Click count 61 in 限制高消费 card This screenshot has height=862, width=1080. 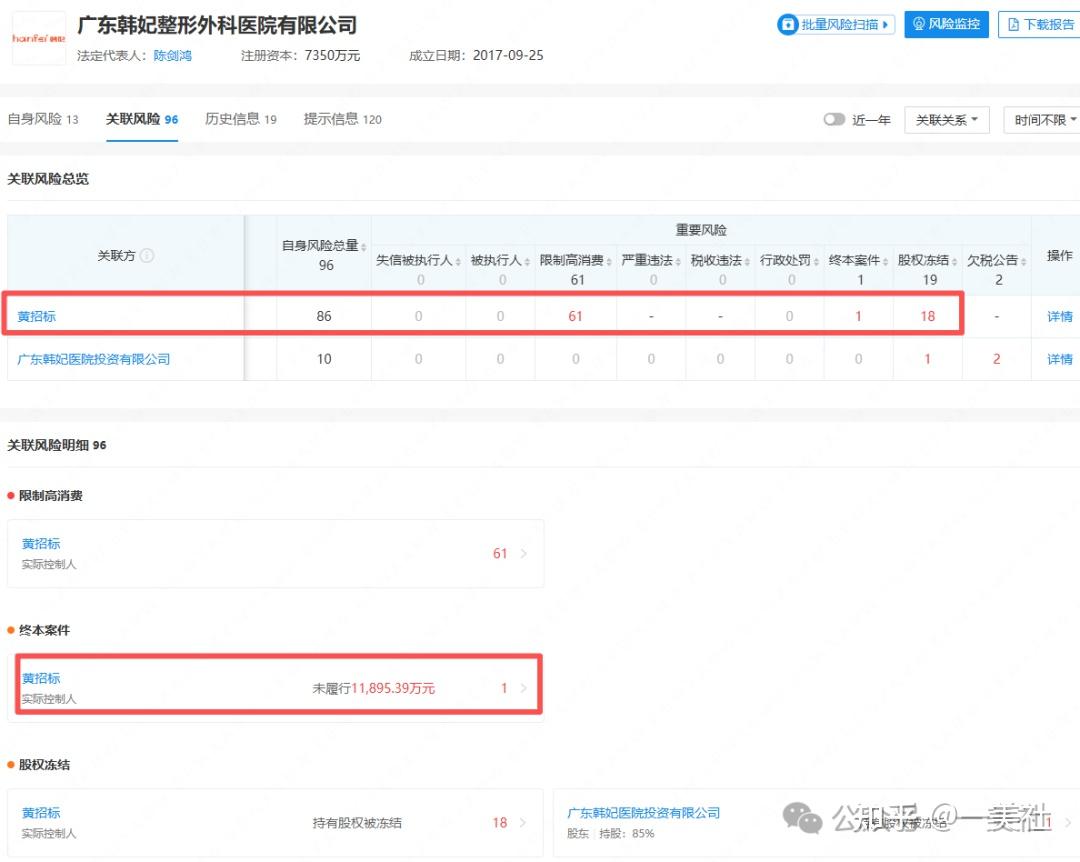[500, 553]
